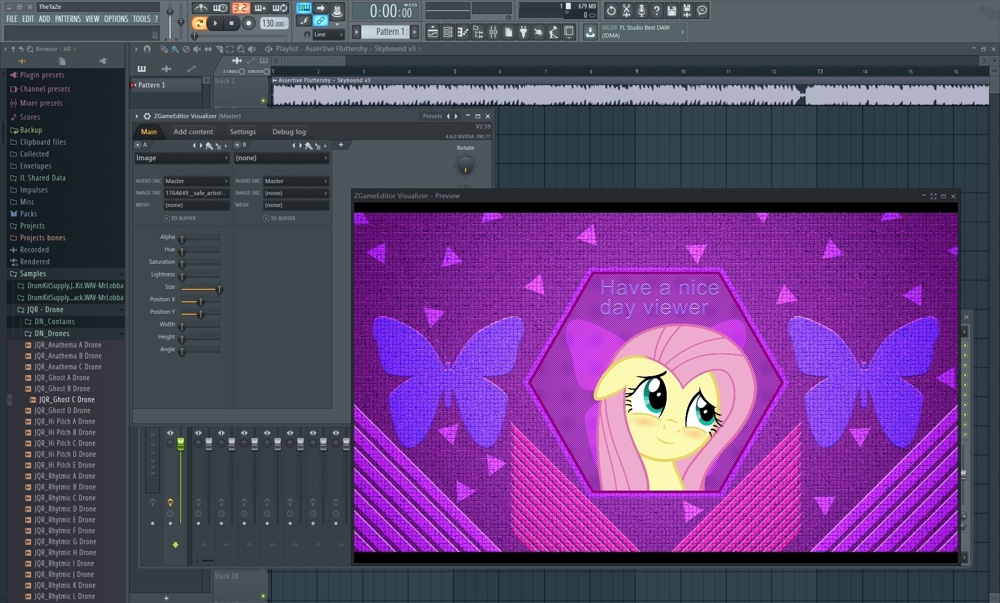Screen dimensions: 1000x603
Task: Open the View piano roll icon
Action: [463, 32]
